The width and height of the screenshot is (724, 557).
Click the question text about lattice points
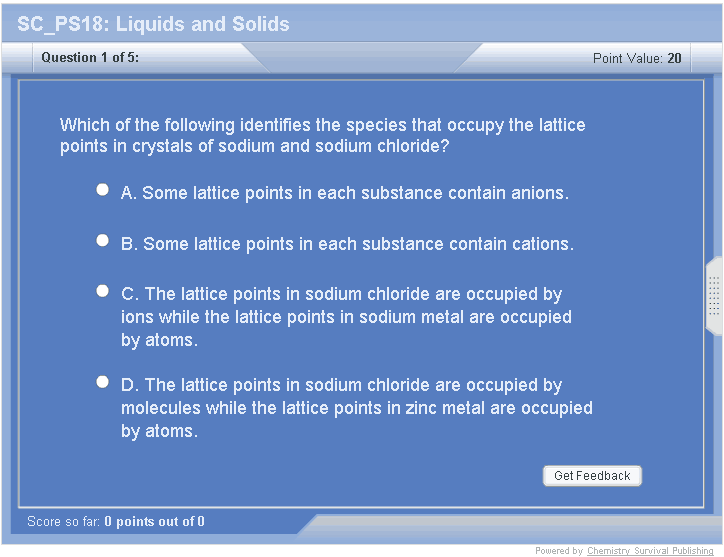[322, 135]
